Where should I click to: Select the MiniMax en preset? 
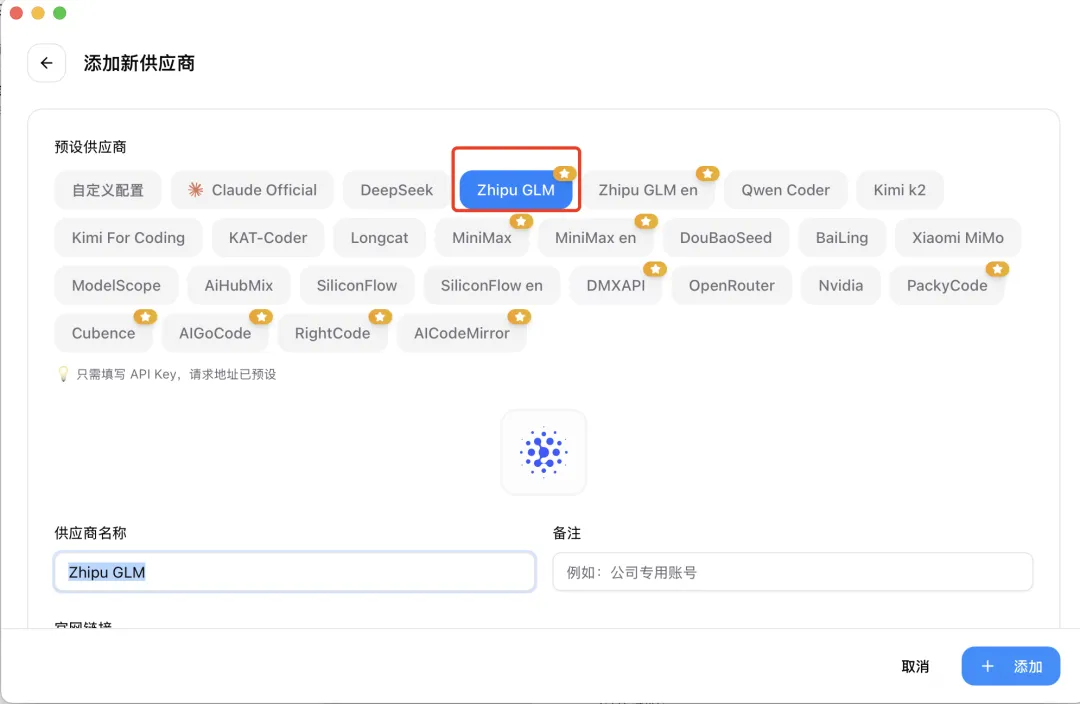click(596, 238)
